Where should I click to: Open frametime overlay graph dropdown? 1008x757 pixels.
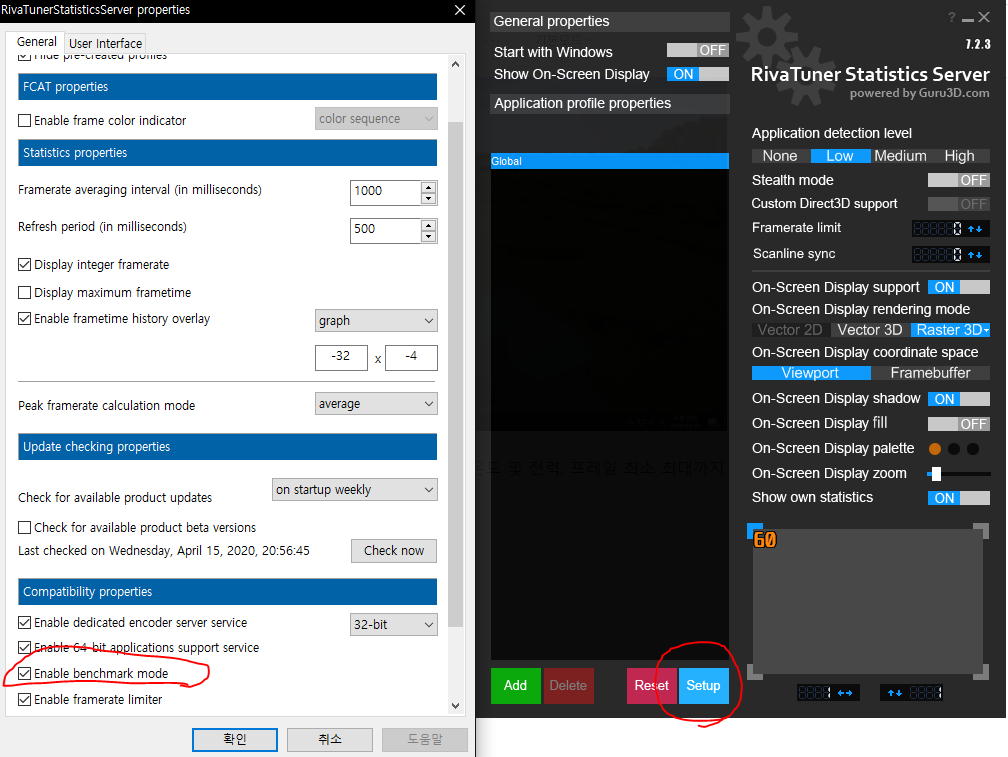pyautogui.click(x=376, y=320)
